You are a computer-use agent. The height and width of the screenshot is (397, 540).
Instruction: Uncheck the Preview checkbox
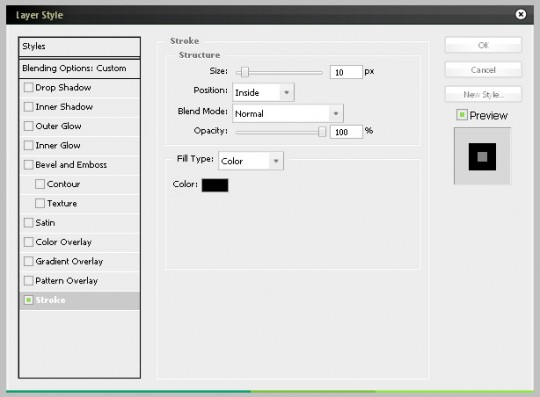(x=462, y=115)
